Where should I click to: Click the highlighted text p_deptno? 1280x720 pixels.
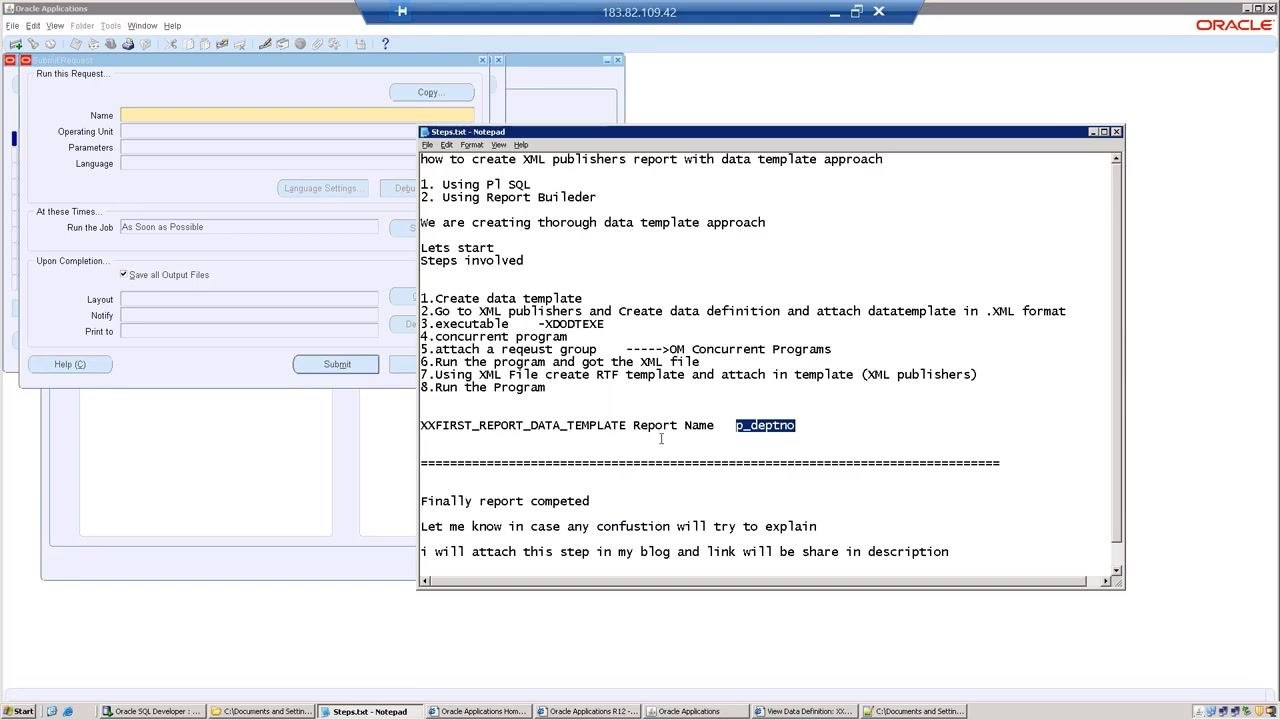765,425
